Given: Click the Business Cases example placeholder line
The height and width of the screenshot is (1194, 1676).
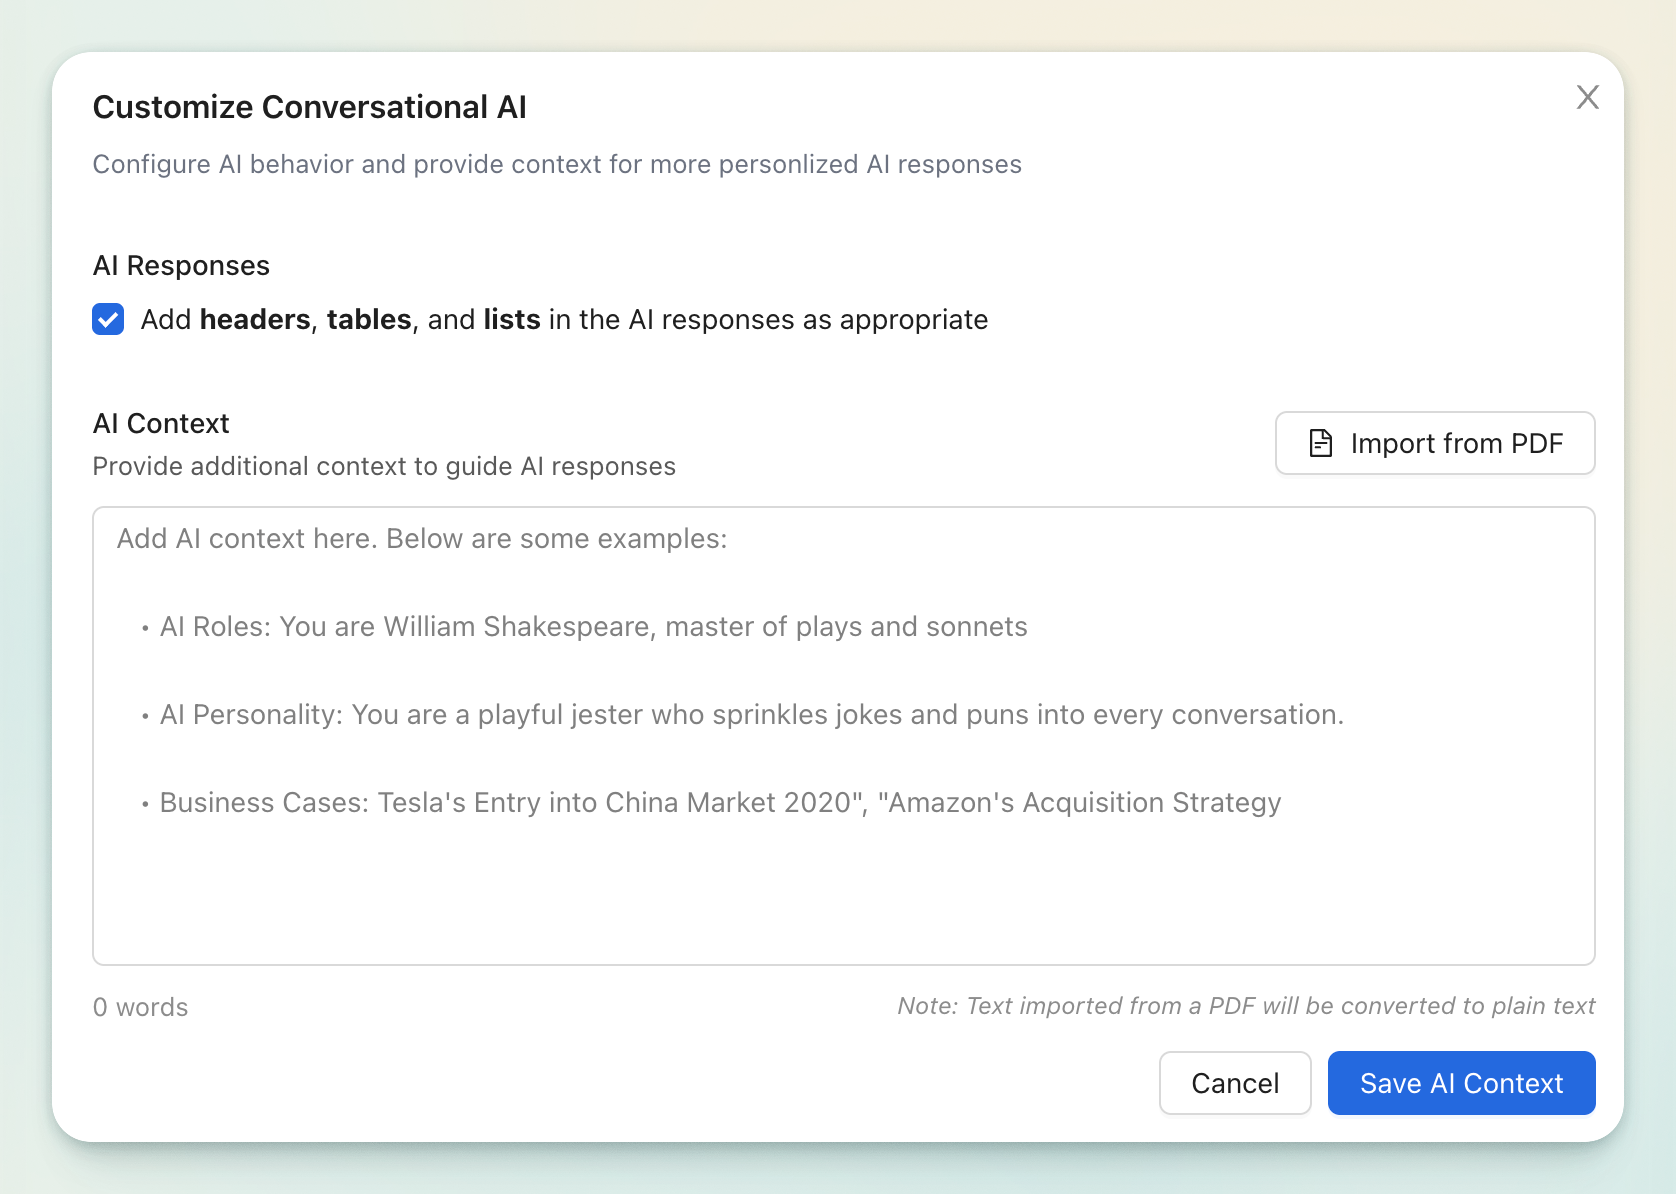Looking at the screenshot, I should pyautogui.click(x=720, y=803).
